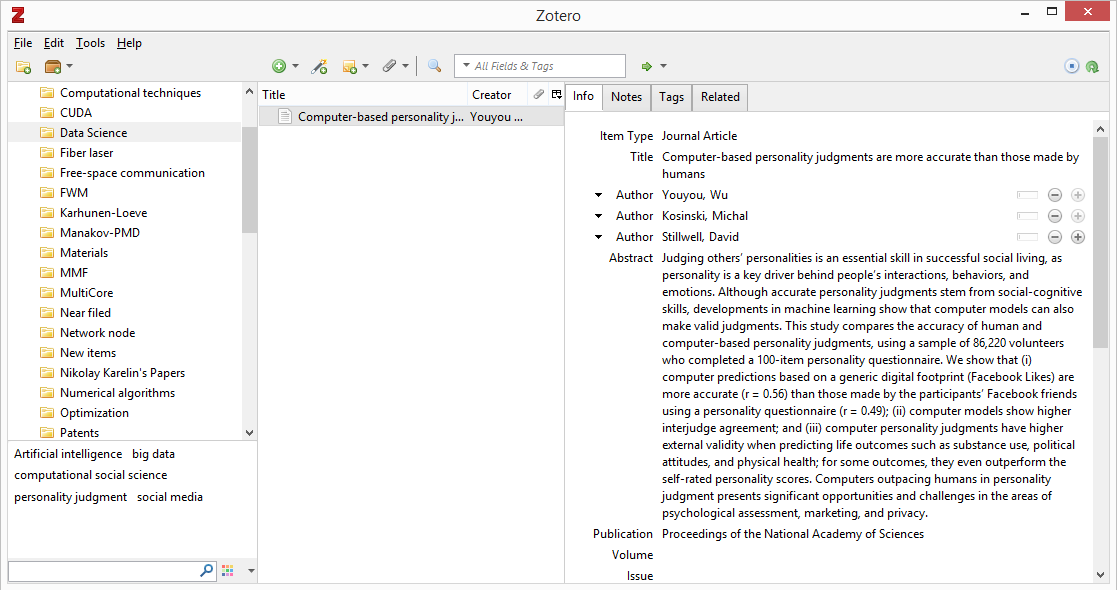The width and height of the screenshot is (1117, 590).
Task: Open Advanced Search magnifier icon
Action: [x=434, y=66]
